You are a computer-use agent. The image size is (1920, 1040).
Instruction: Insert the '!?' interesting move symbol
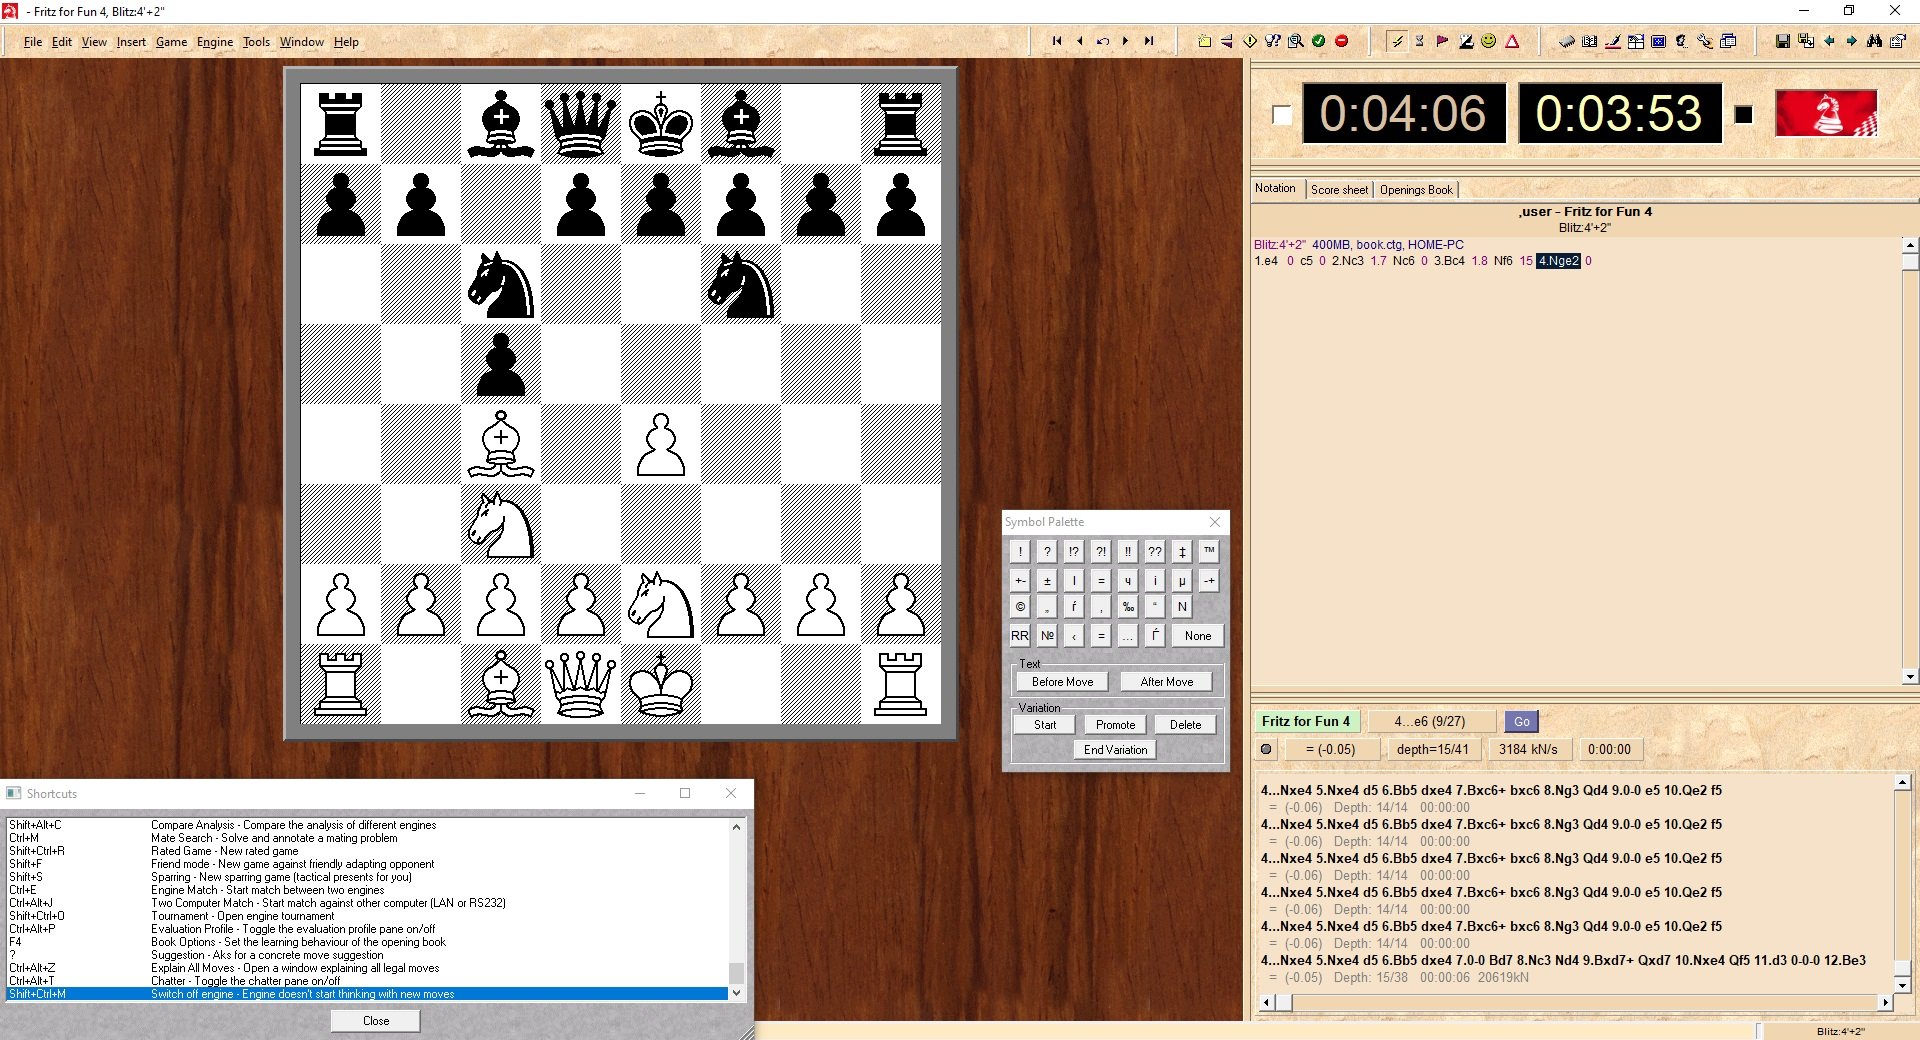click(1073, 551)
